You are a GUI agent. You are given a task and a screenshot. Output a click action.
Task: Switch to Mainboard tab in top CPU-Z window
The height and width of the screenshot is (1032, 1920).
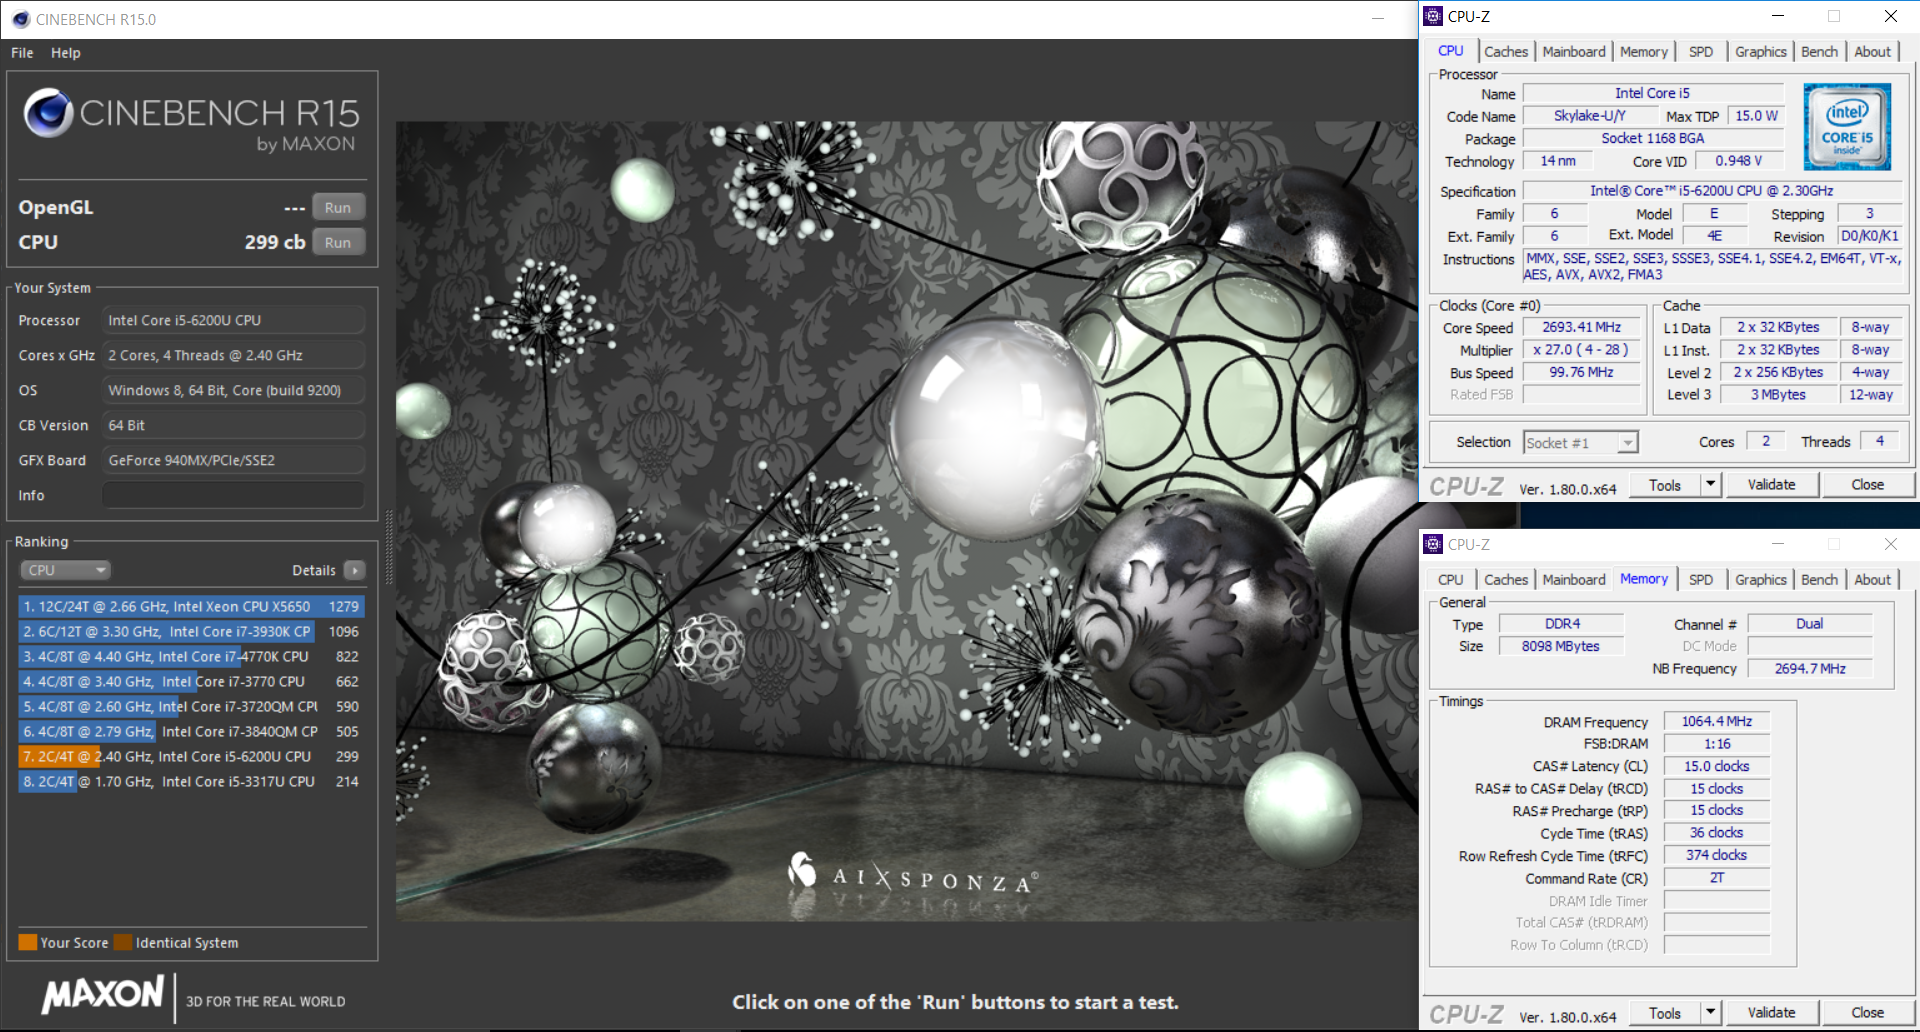coord(1573,52)
